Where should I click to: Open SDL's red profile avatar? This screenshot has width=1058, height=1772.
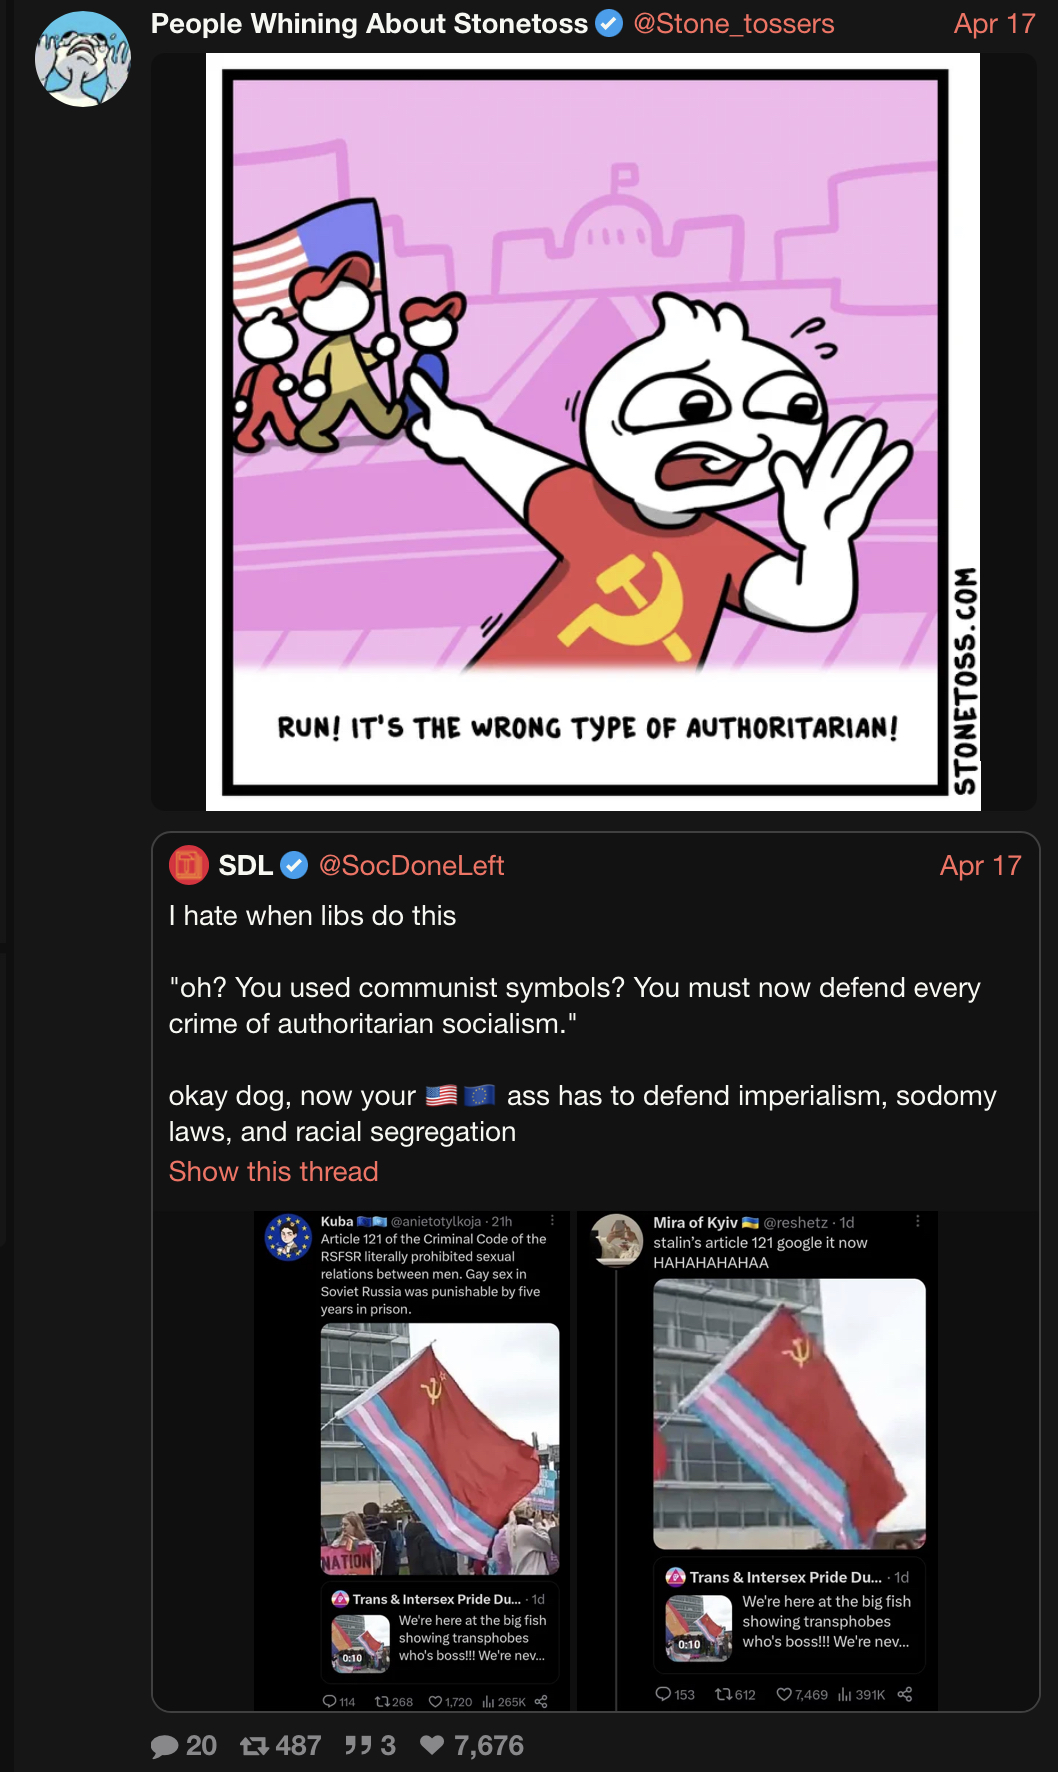pyautogui.click(x=188, y=865)
